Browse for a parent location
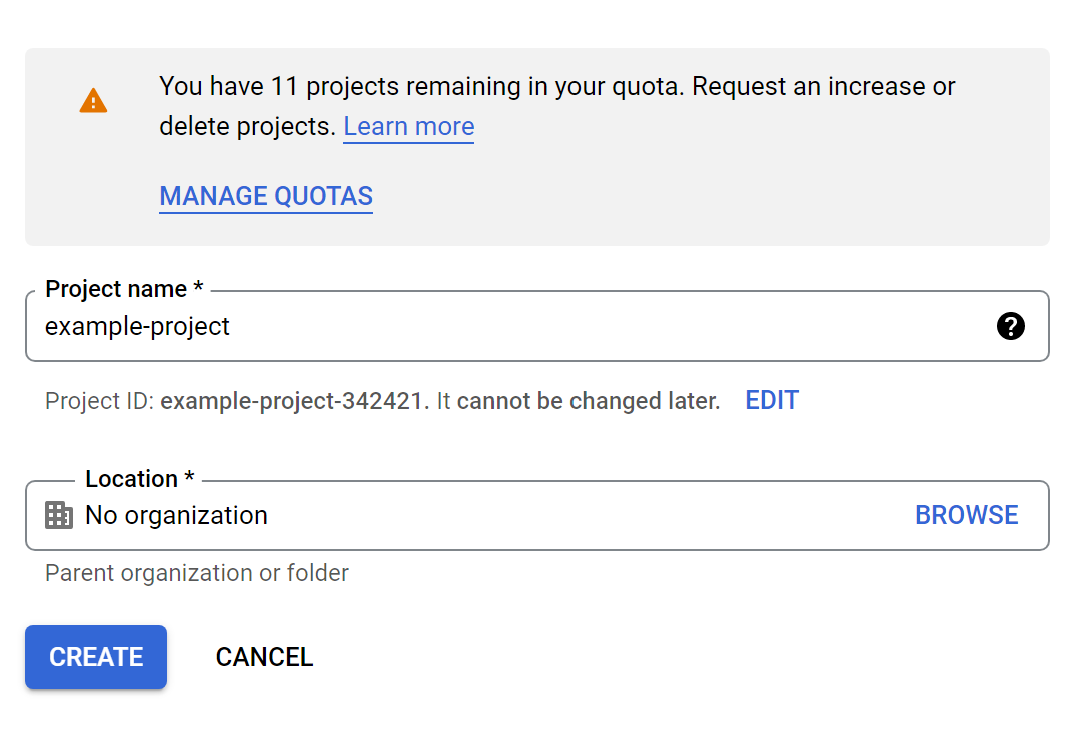 pos(966,515)
